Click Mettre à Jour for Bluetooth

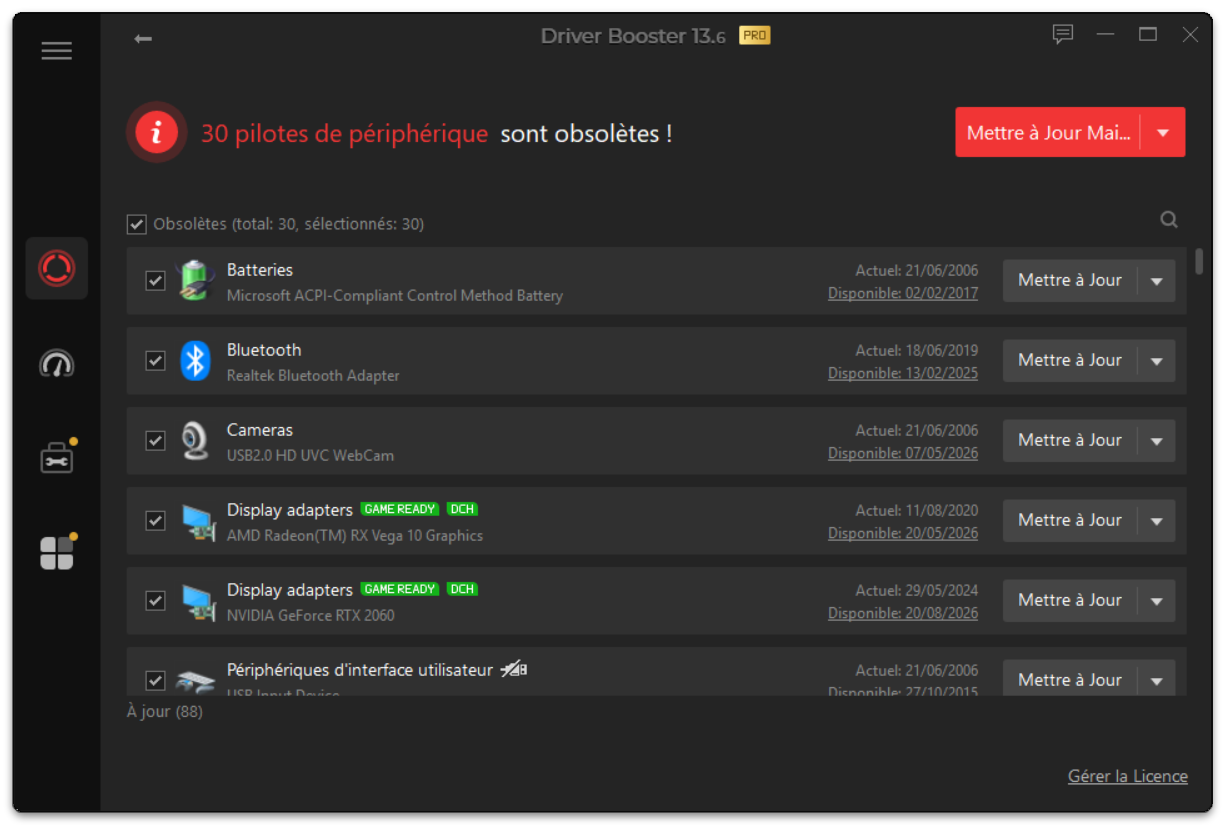tap(1070, 361)
